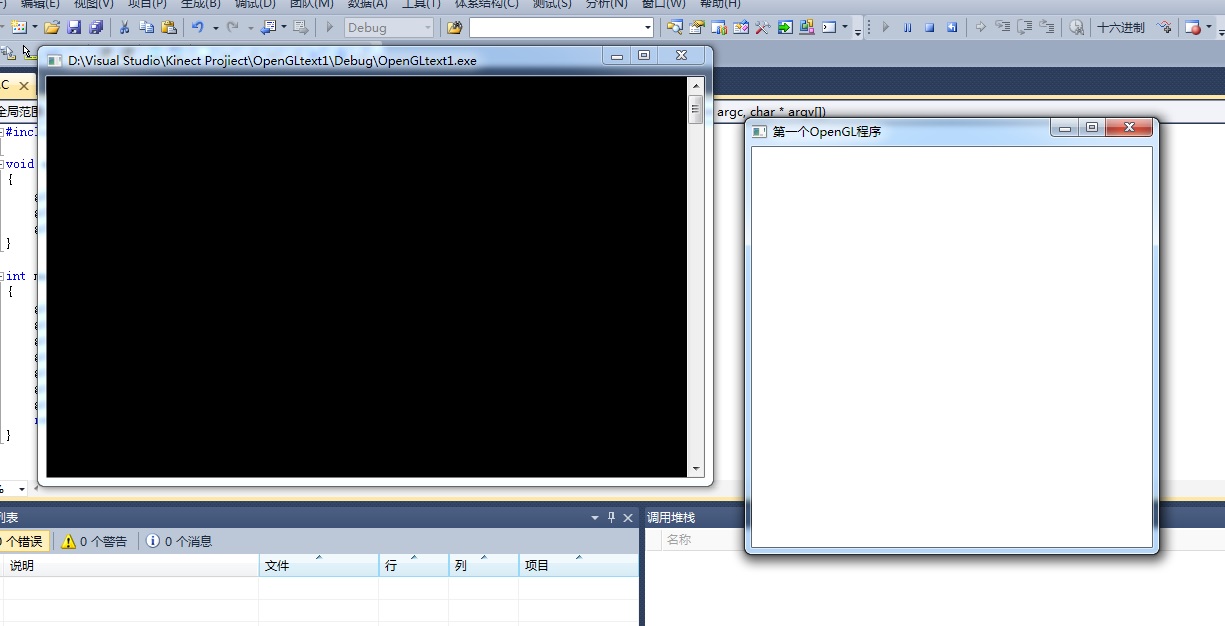Click the Toolbox wrench and hammer icon
The image size is (1225, 626).
(763, 27)
